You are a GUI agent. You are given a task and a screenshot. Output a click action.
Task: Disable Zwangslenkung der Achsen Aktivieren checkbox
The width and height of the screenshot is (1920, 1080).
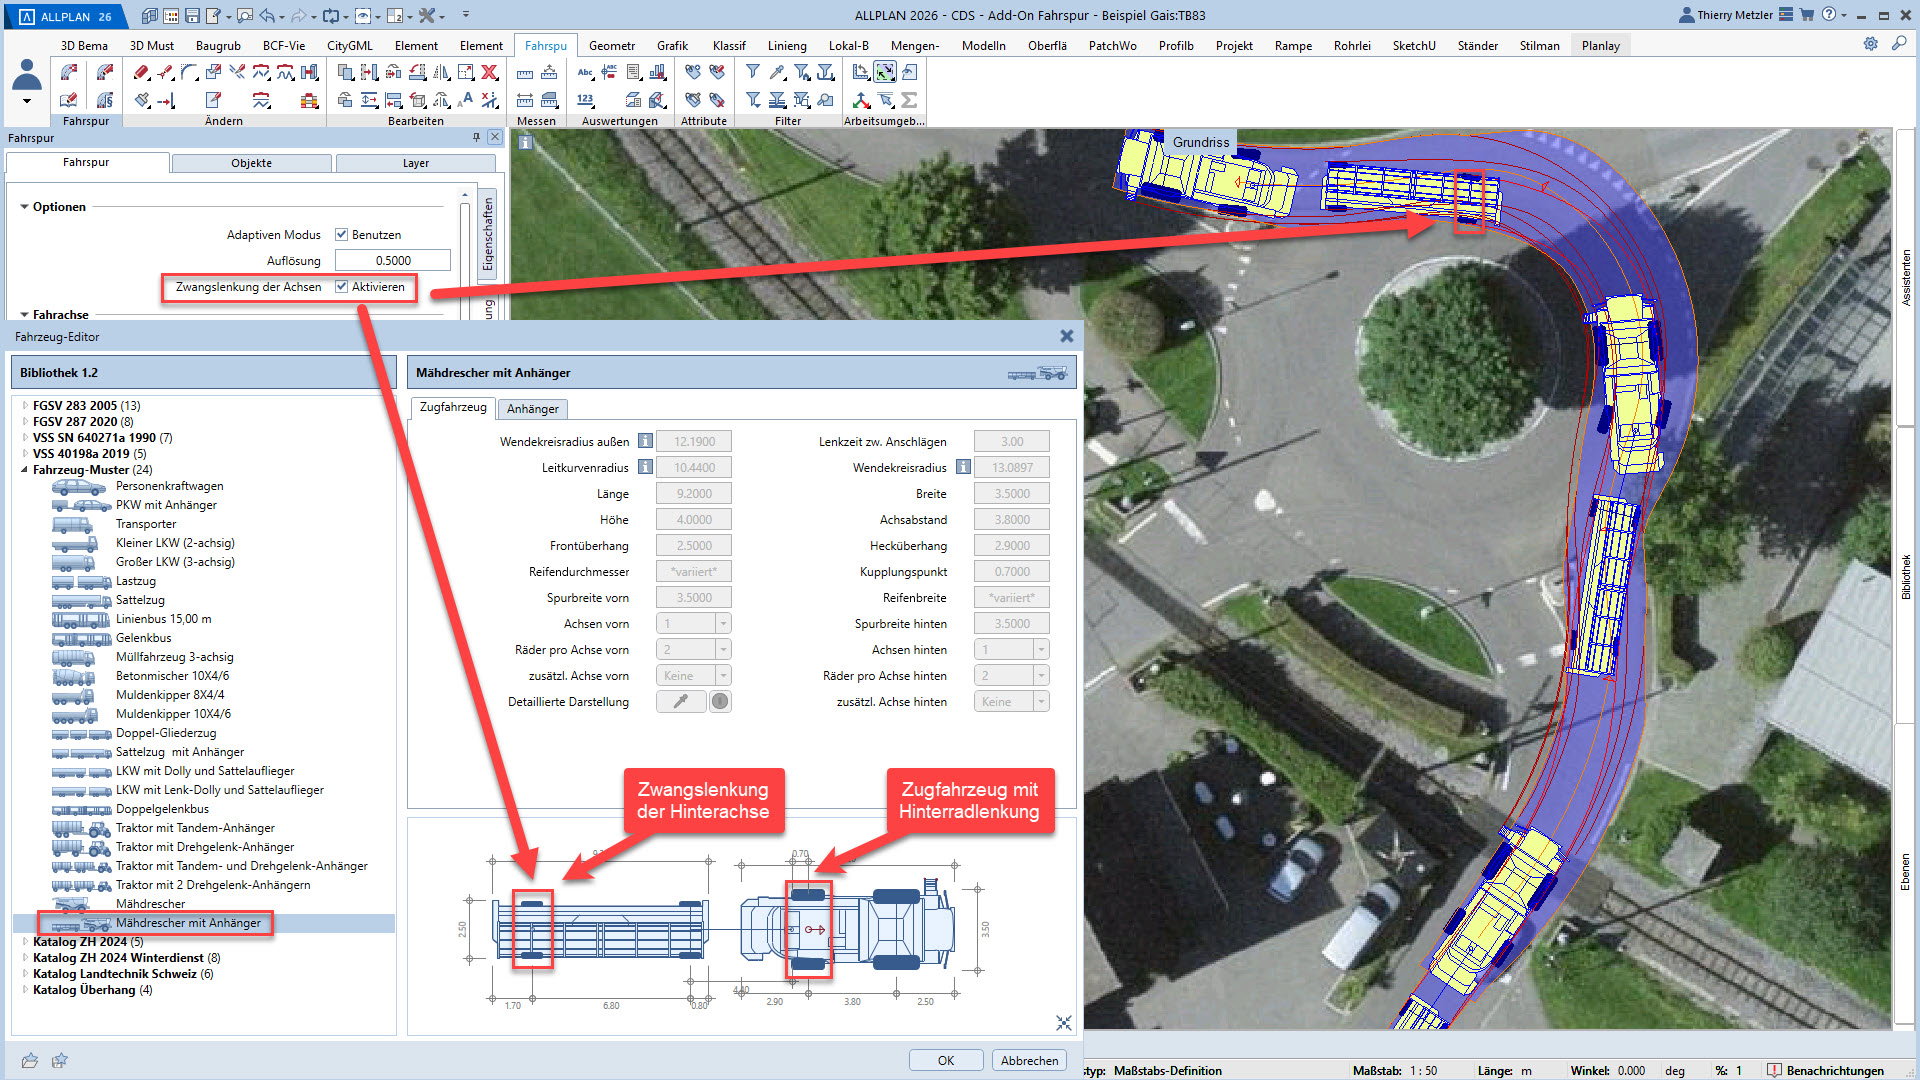tap(342, 287)
